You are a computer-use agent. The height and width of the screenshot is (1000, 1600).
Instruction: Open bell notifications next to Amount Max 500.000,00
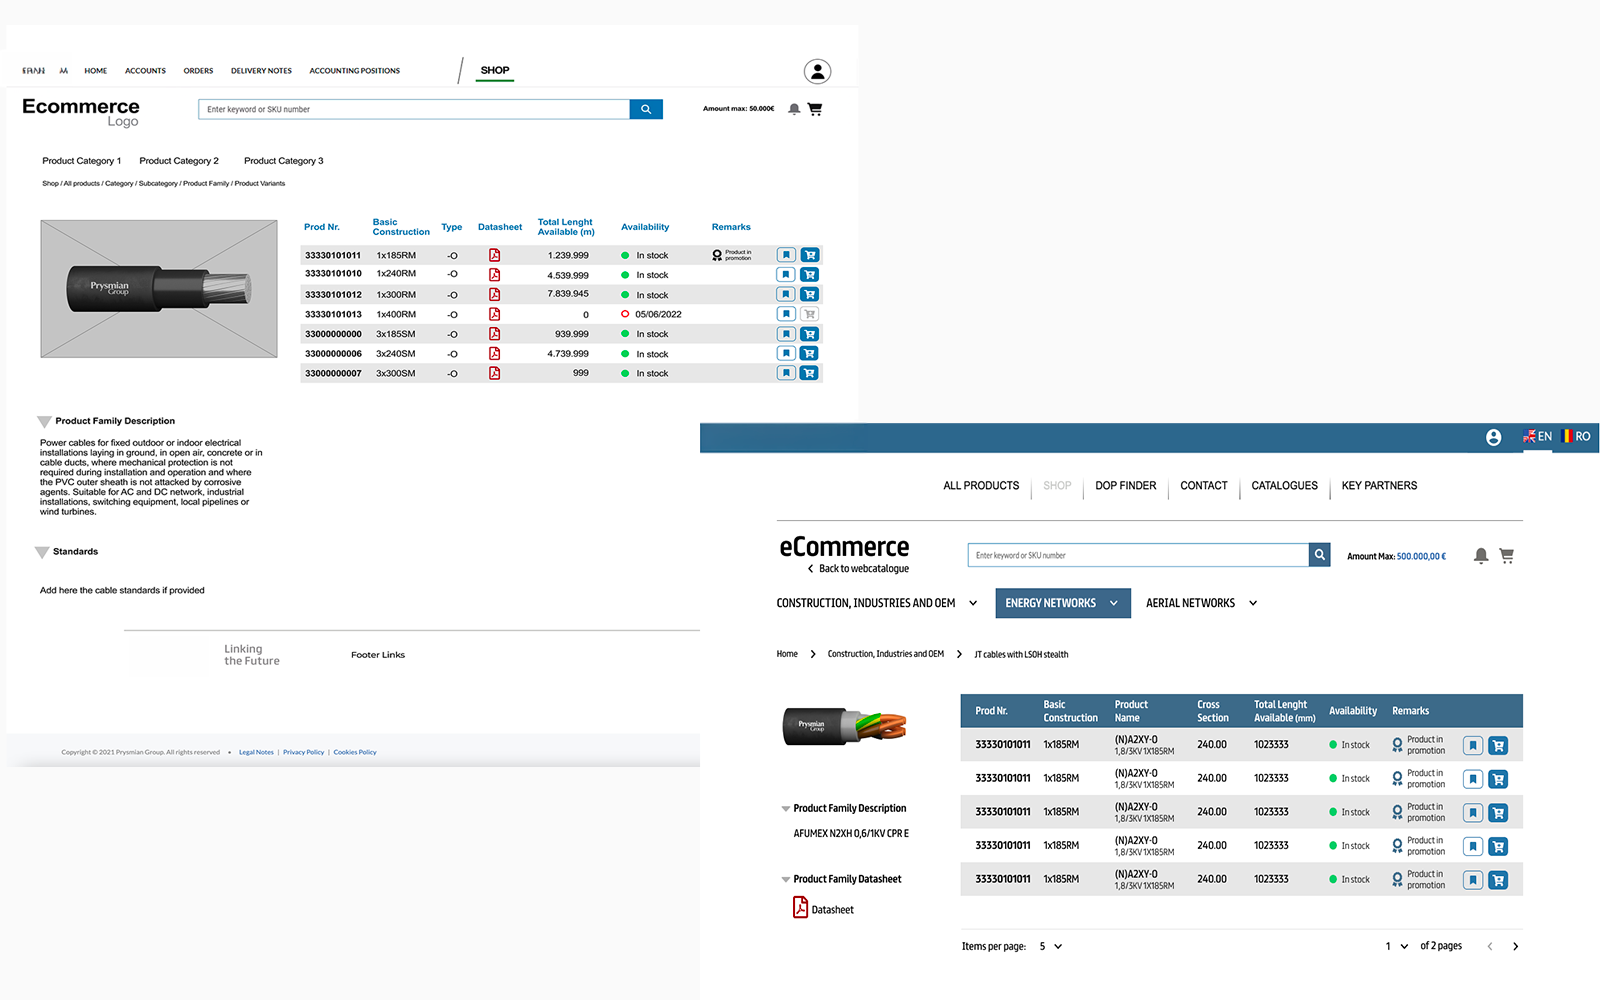[1481, 556]
